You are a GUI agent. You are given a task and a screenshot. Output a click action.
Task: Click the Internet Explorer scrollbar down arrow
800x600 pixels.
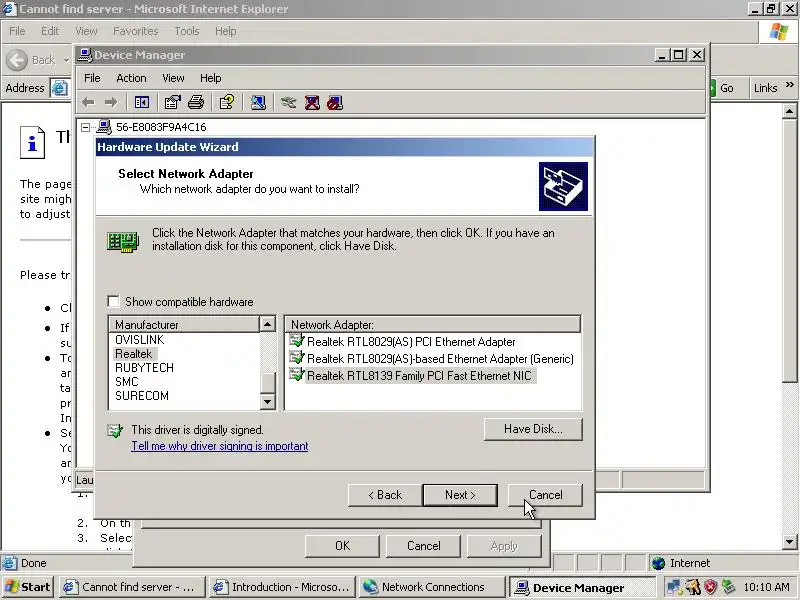[789, 542]
